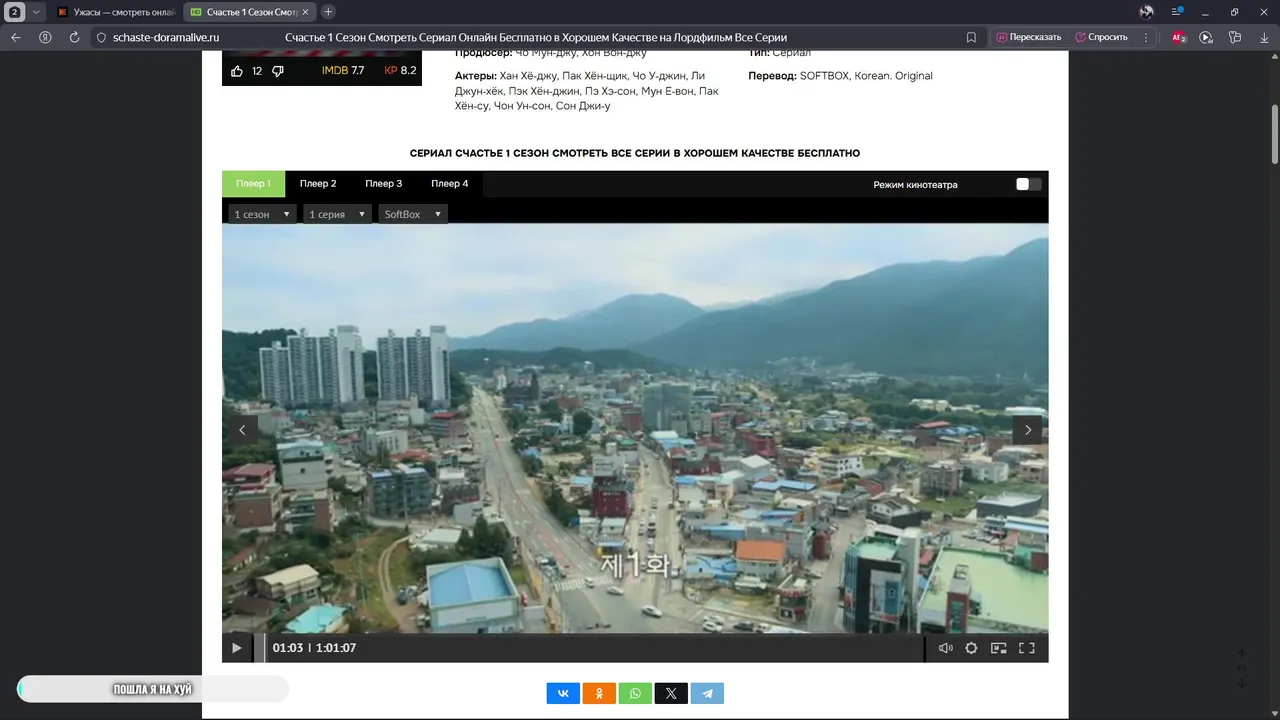Click the 01:03 elapsed time text
The width and height of the screenshot is (1280, 720).
pos(287,648)
